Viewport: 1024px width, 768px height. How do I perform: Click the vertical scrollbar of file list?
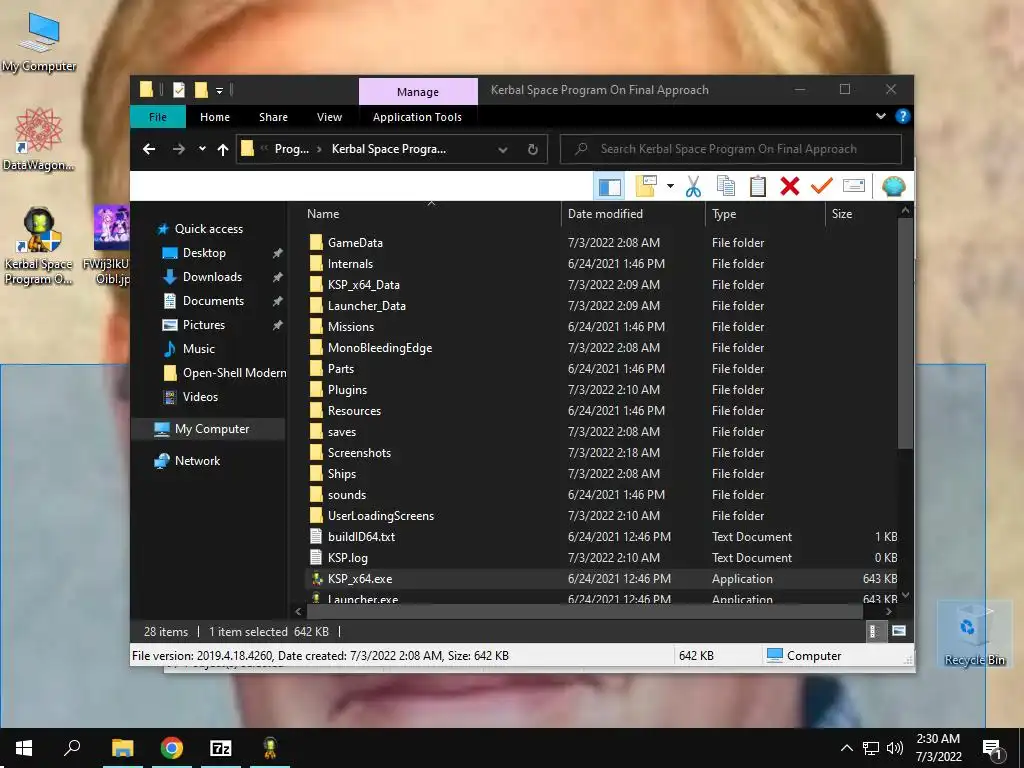pyautogui.click(x=905, y=333)
